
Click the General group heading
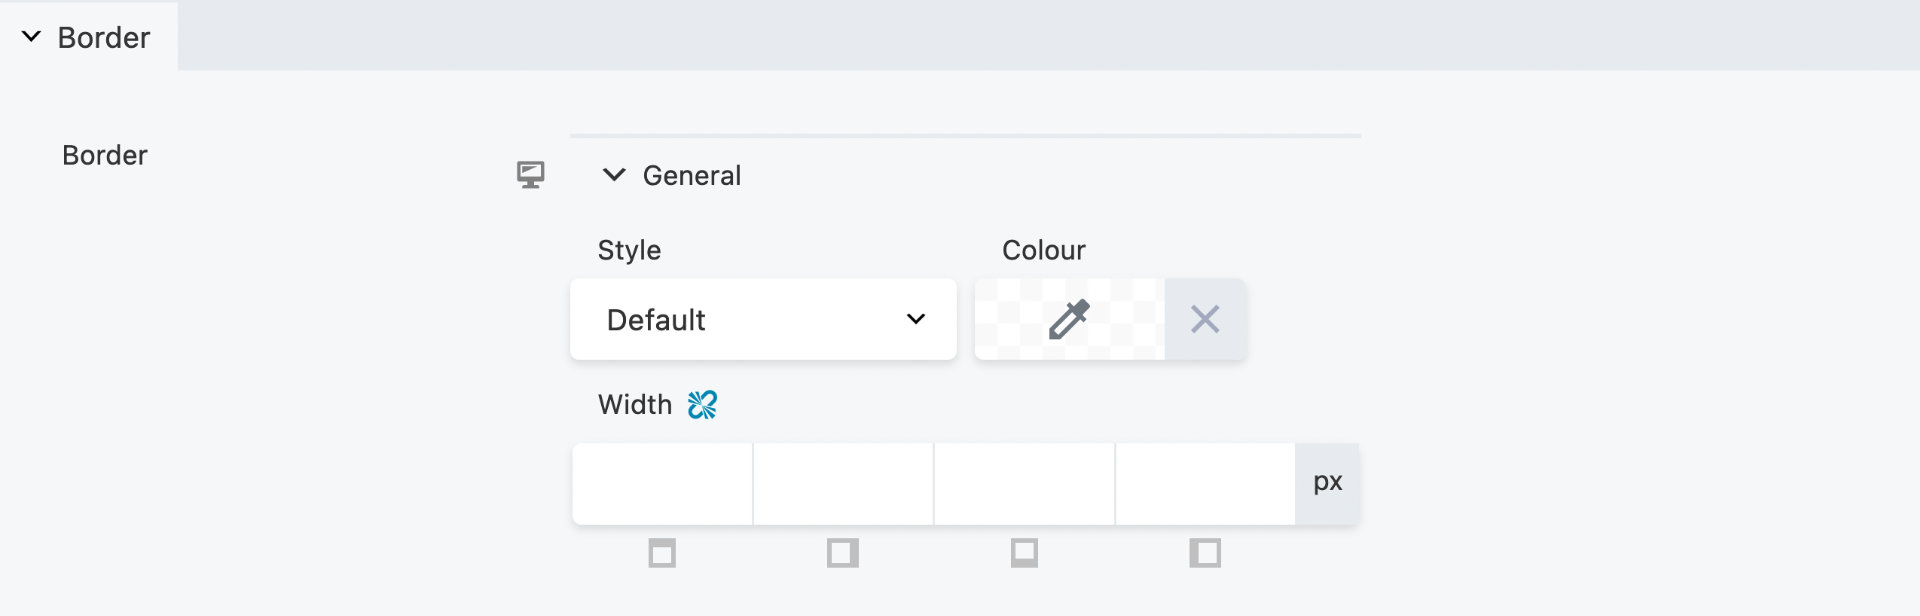pyautogui.click(x=691, y=176)
